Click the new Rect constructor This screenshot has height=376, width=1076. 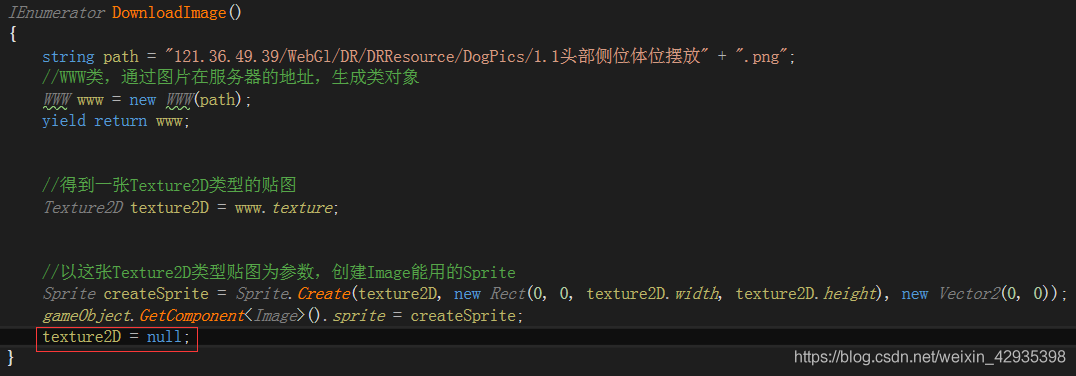point(490,294)
